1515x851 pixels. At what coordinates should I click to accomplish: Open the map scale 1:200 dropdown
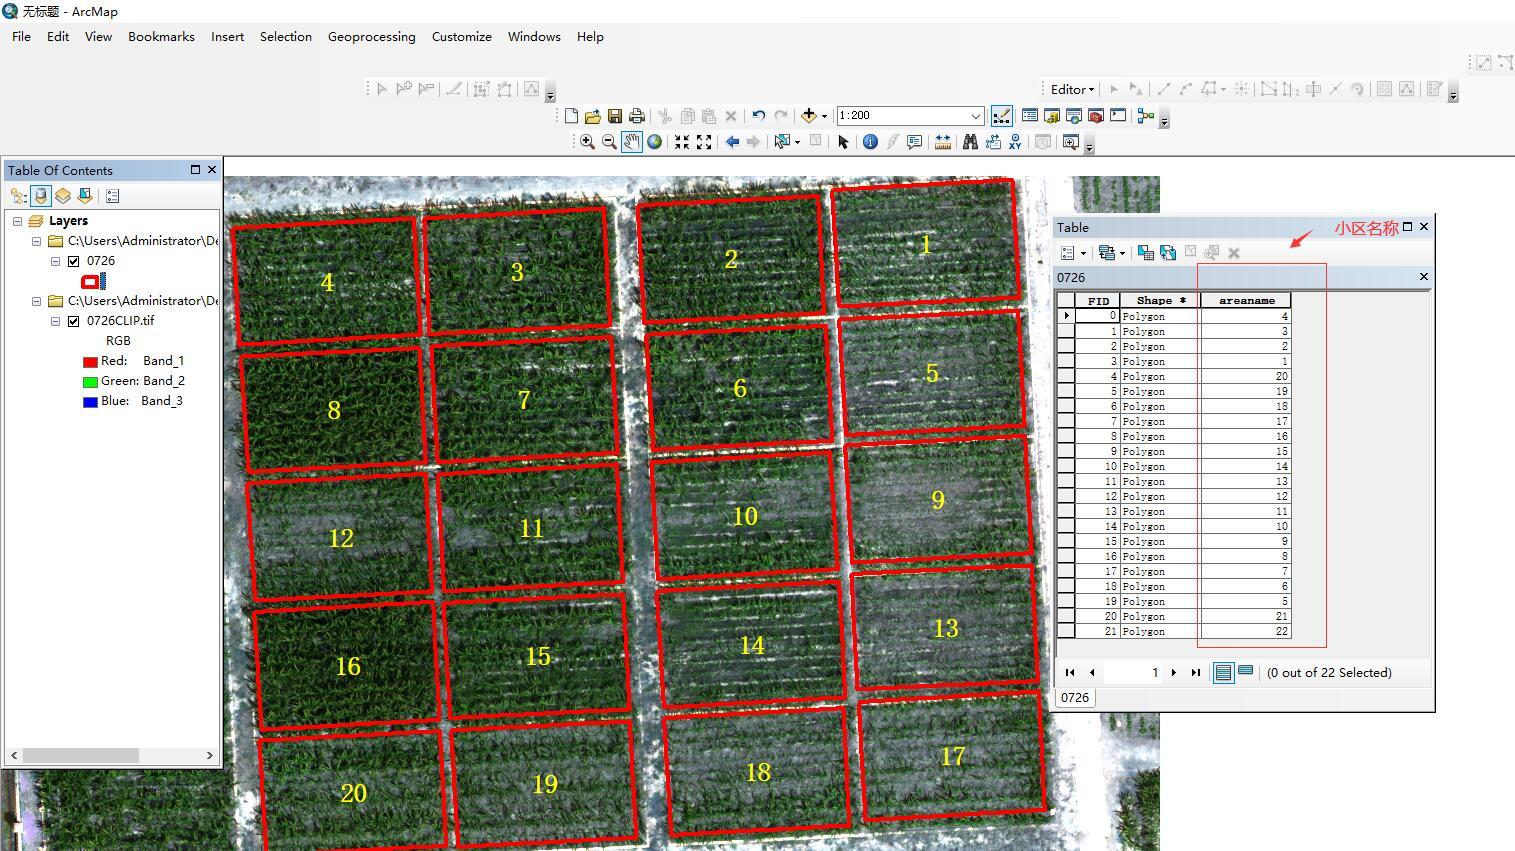coord(975,116)
